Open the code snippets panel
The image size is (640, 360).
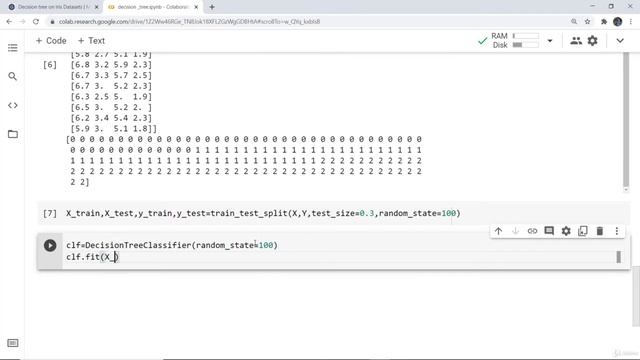tap(13, 105)
